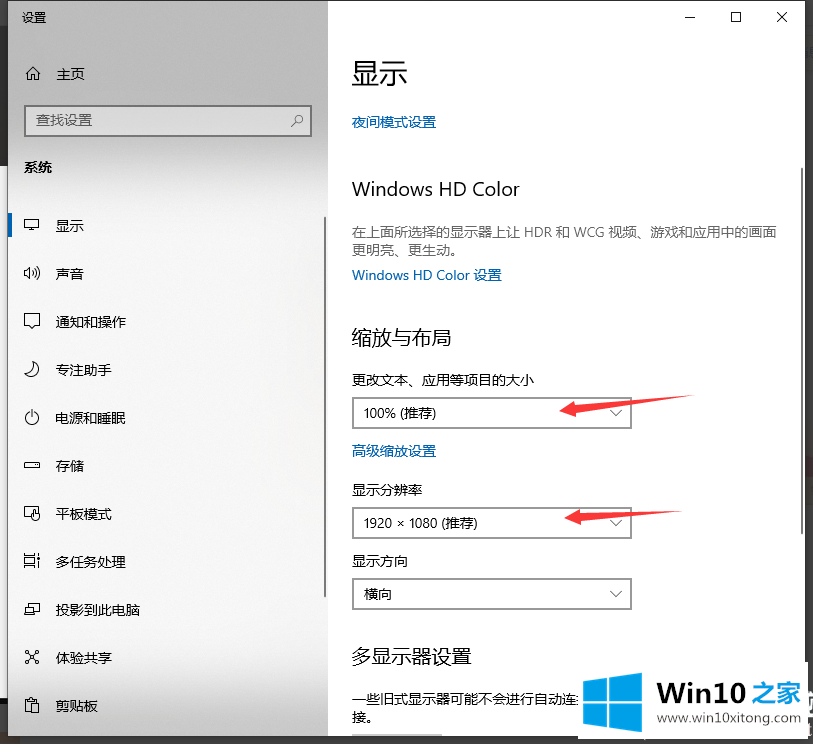The width and height of the screenshot is (813, 744).
Task: Go to 平板模式 settings
Action: [x=83, y=514]
